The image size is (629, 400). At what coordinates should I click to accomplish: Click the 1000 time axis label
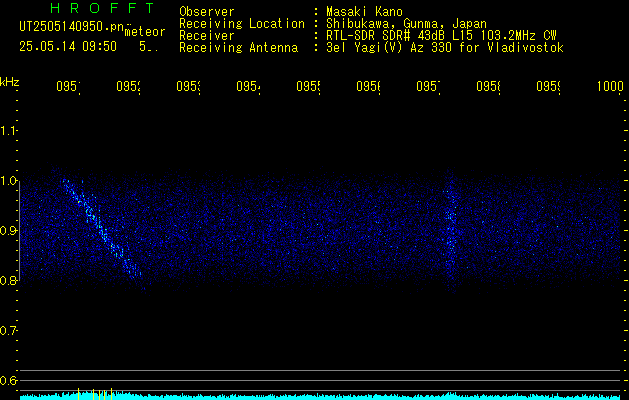[x=611, y=86]
